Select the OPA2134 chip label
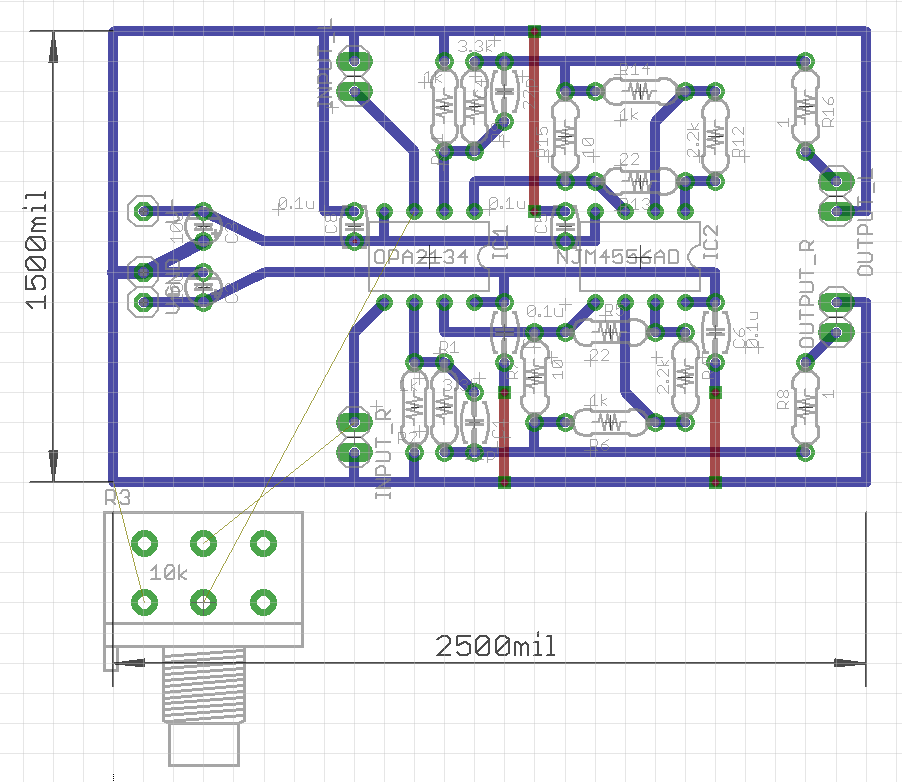The height and width of the screenshot is (782, 902). pos(420,257)
